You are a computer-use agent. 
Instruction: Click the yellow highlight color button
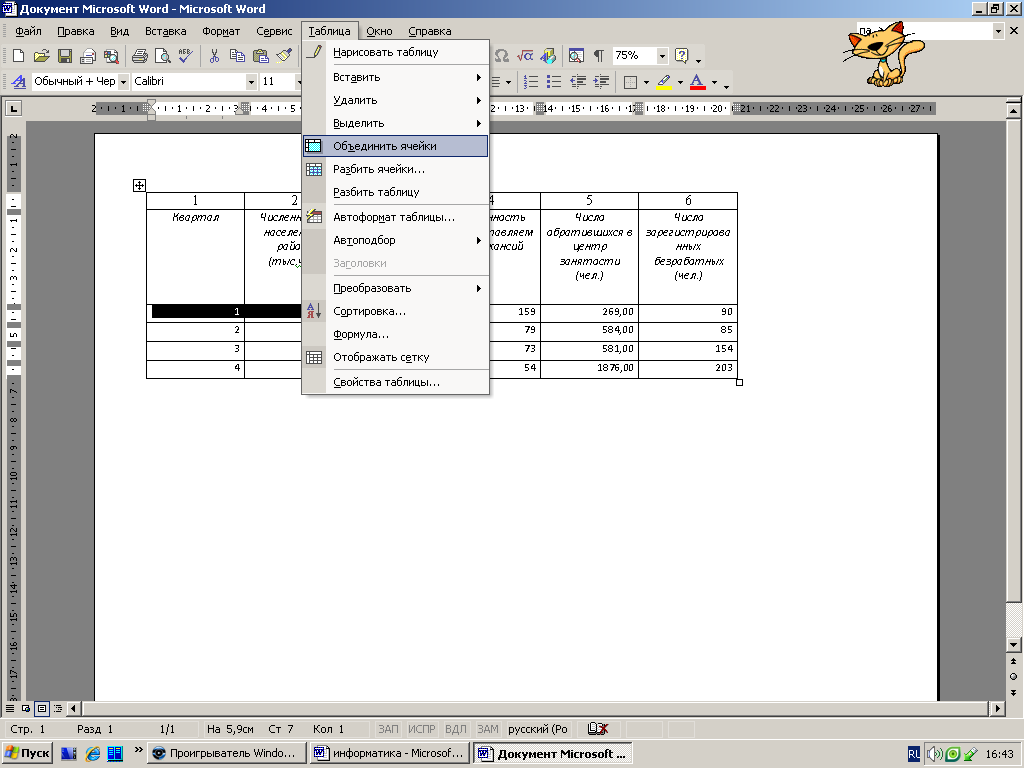pos(663,82)
